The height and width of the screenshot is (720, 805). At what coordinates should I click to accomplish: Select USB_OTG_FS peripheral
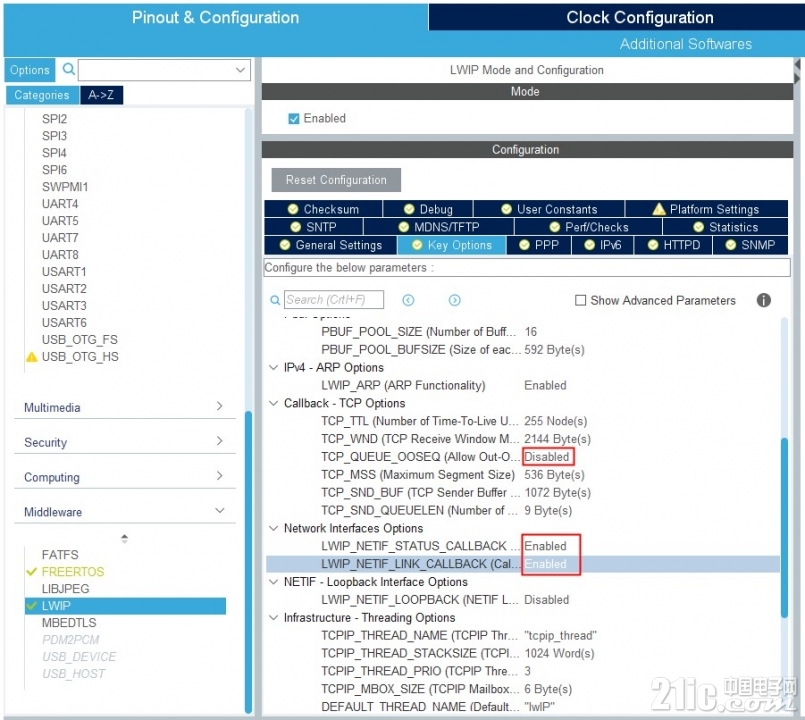point(80,339)
